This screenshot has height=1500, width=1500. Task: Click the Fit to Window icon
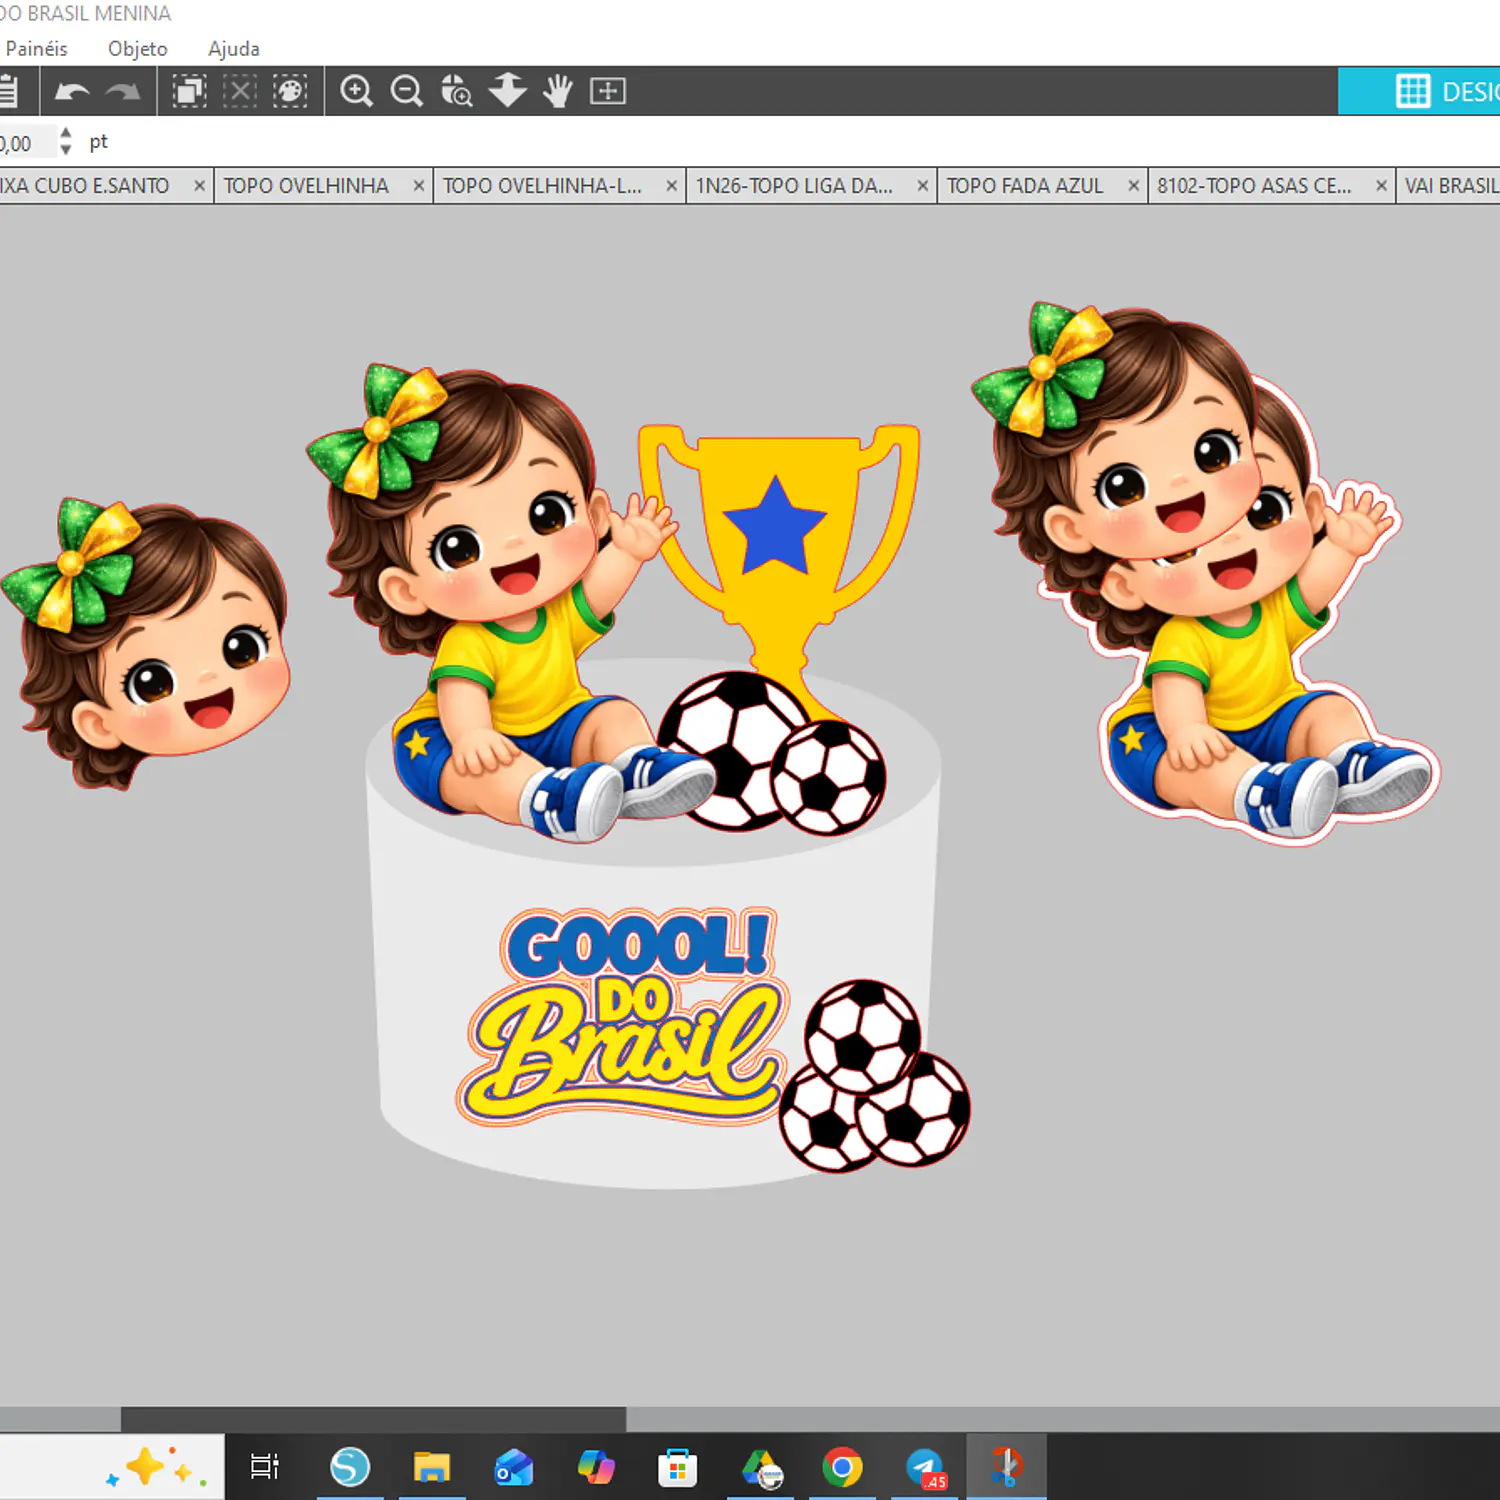point(608,91)
